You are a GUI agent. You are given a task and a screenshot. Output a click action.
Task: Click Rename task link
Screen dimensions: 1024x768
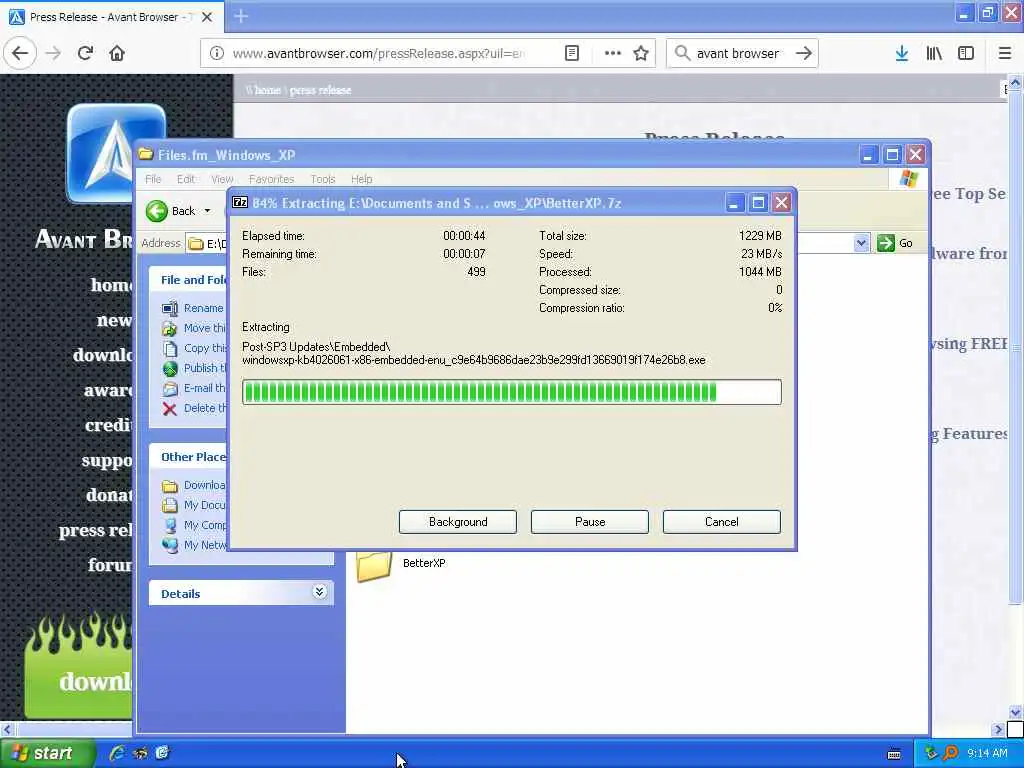click(203, 308)
